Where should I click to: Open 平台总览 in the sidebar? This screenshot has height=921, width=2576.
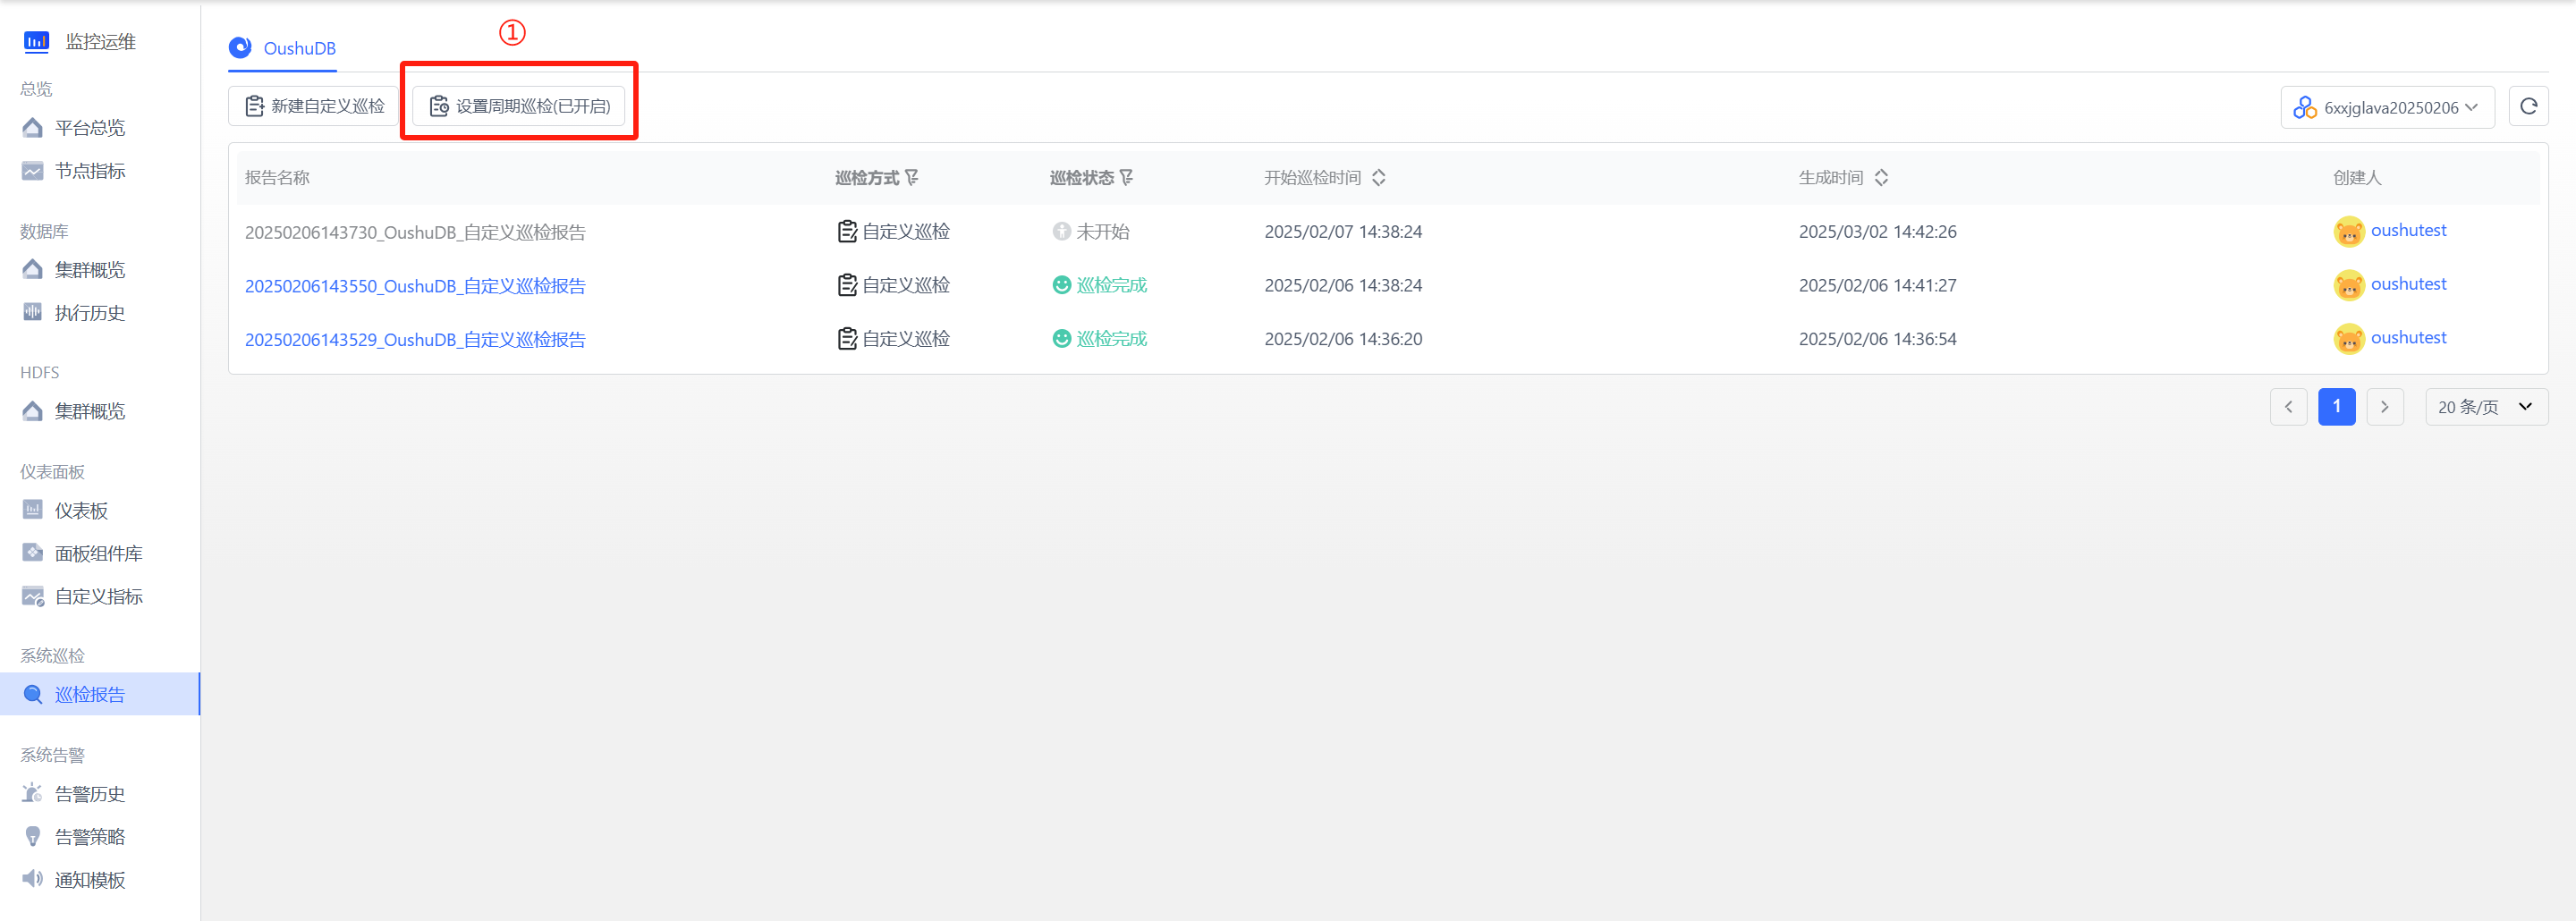point(89,128)
